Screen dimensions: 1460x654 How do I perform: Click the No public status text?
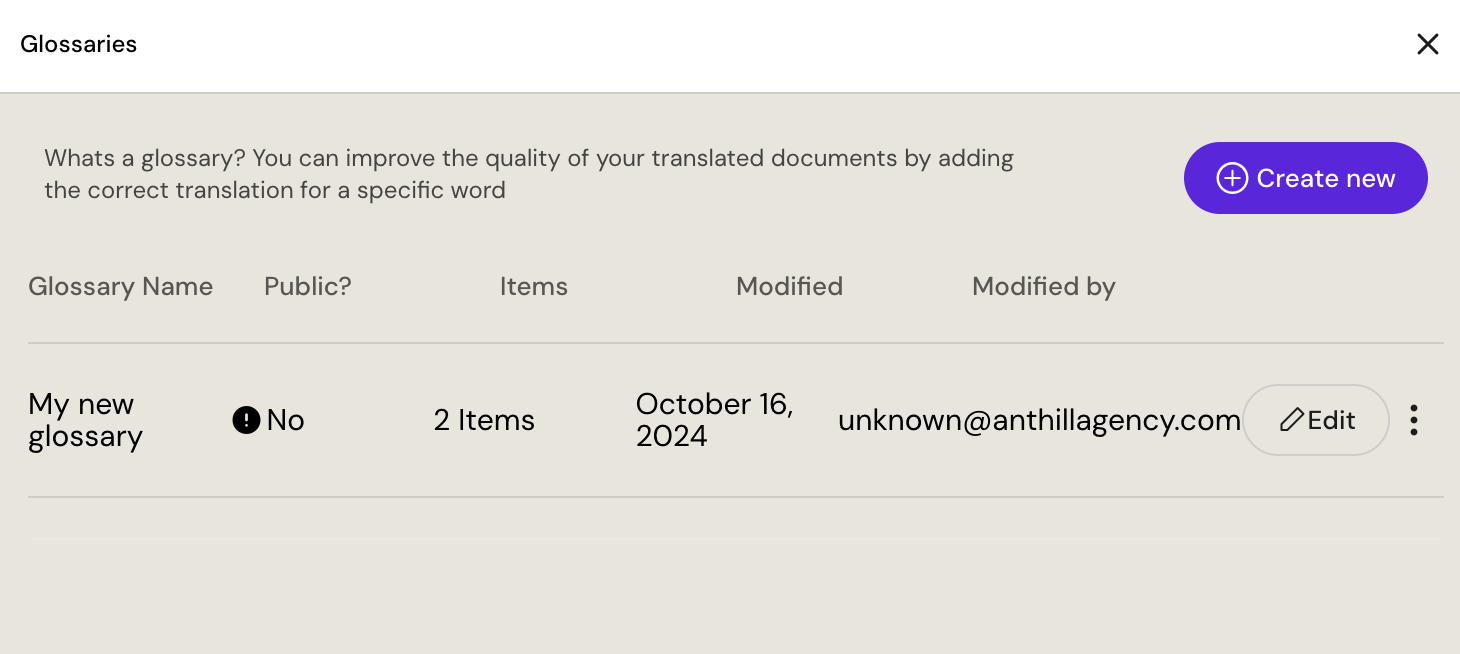point(285,420)
